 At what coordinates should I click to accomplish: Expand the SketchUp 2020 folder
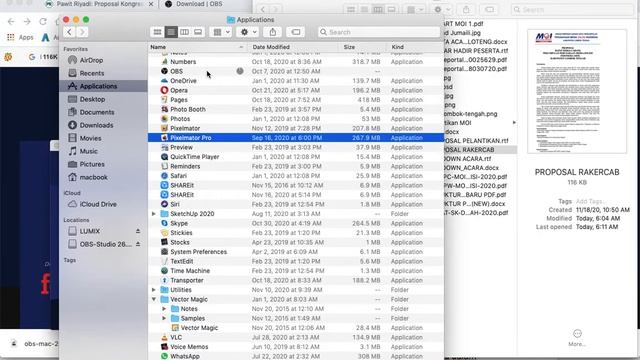click(154, 214)
